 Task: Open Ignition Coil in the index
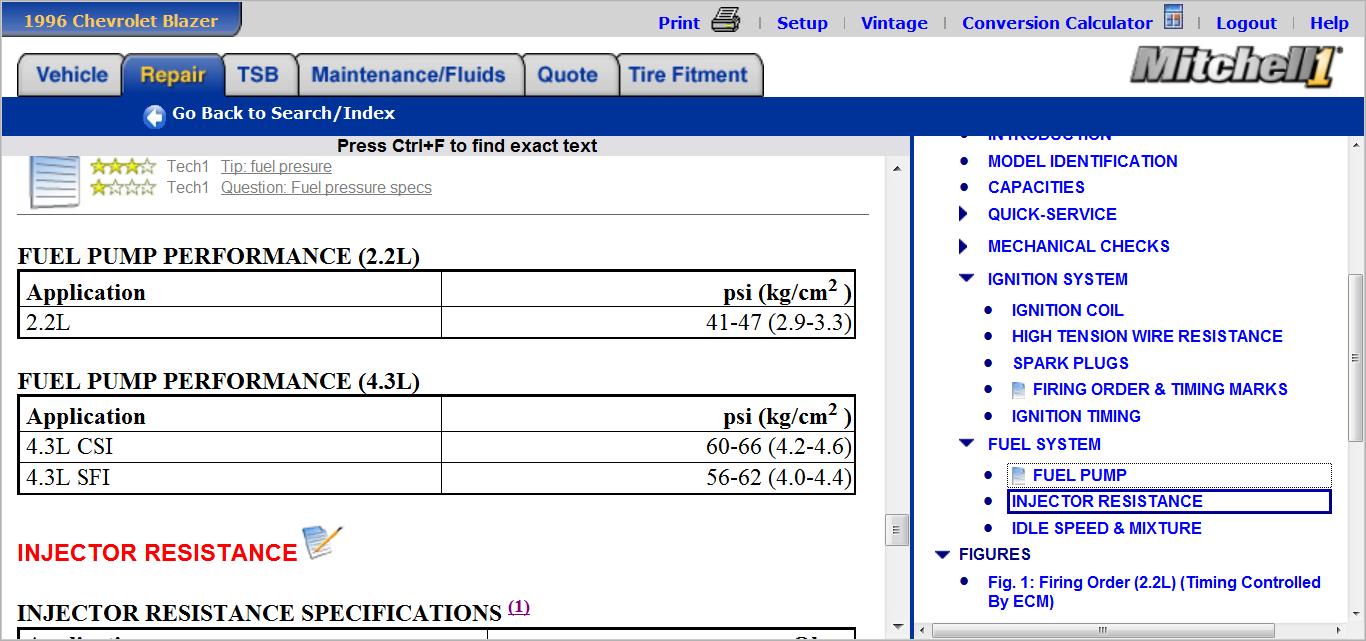tap(1067, 310)
